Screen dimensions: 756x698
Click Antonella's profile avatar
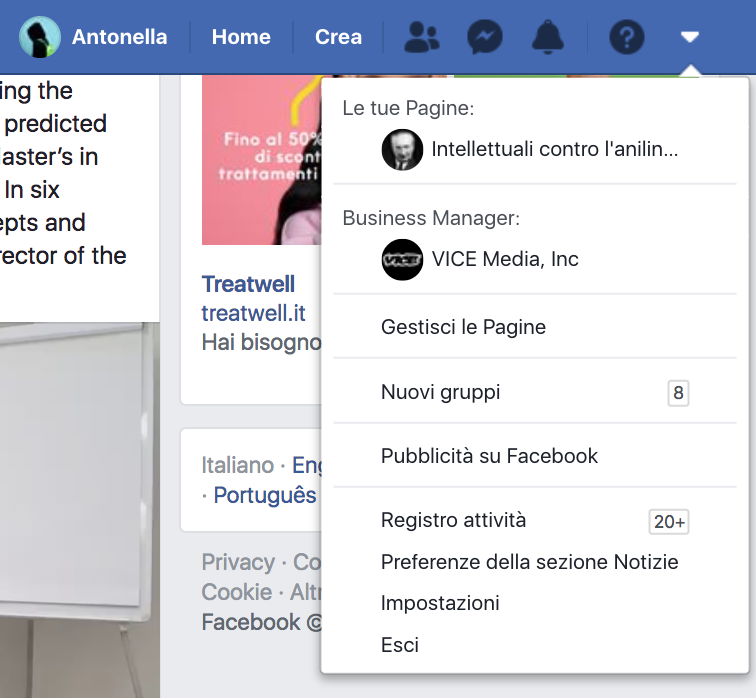tap(40, 37)
